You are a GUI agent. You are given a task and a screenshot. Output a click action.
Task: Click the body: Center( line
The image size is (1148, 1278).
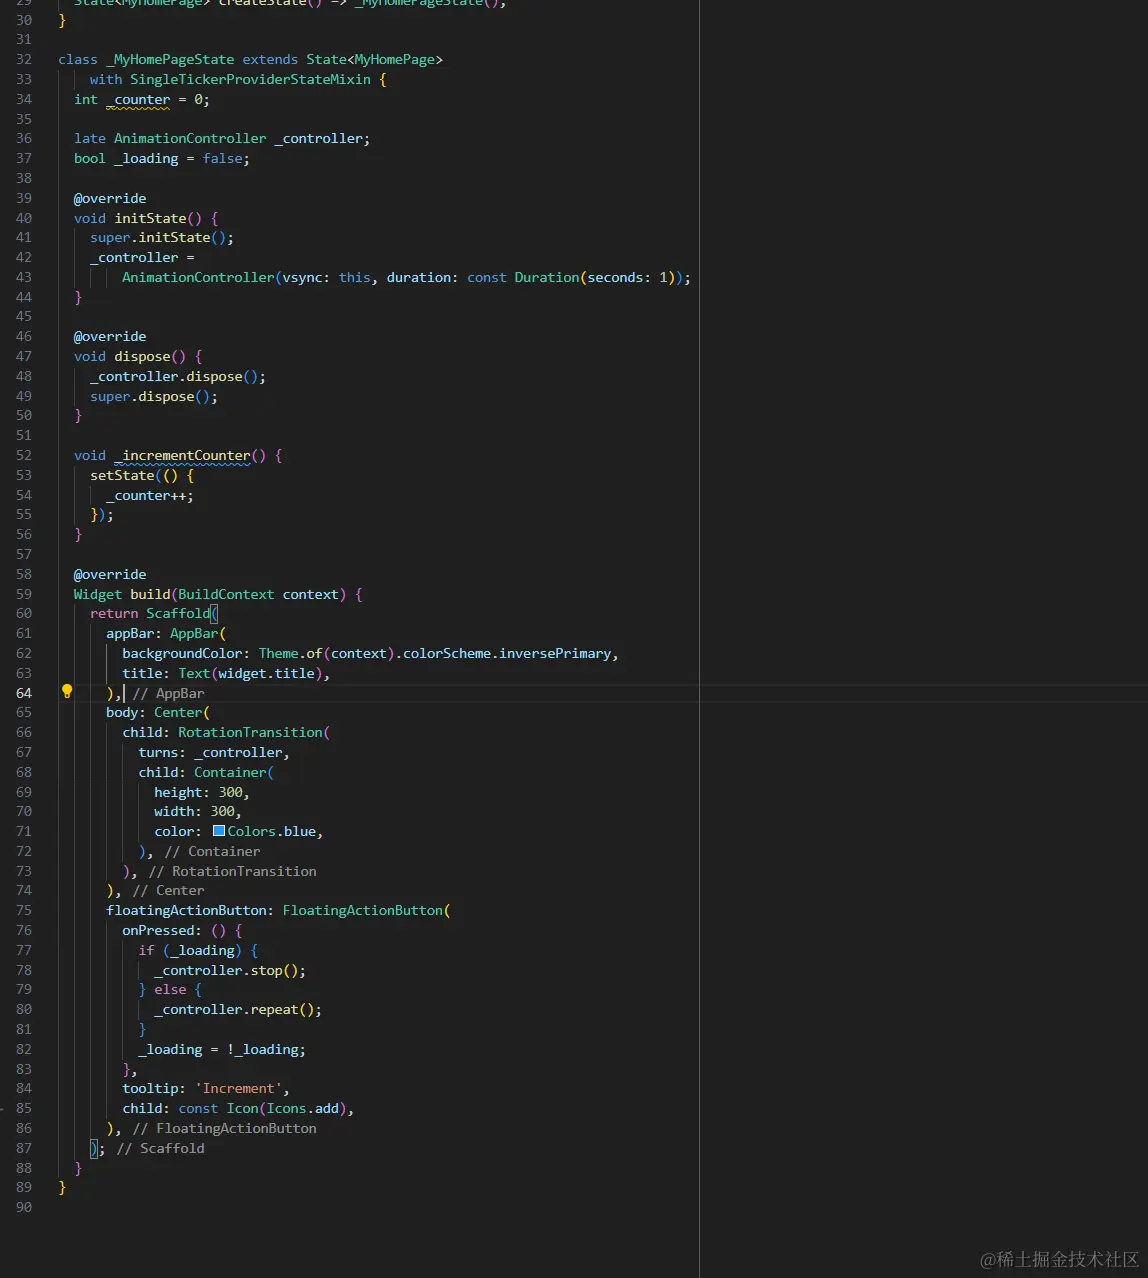coord(158,712)
